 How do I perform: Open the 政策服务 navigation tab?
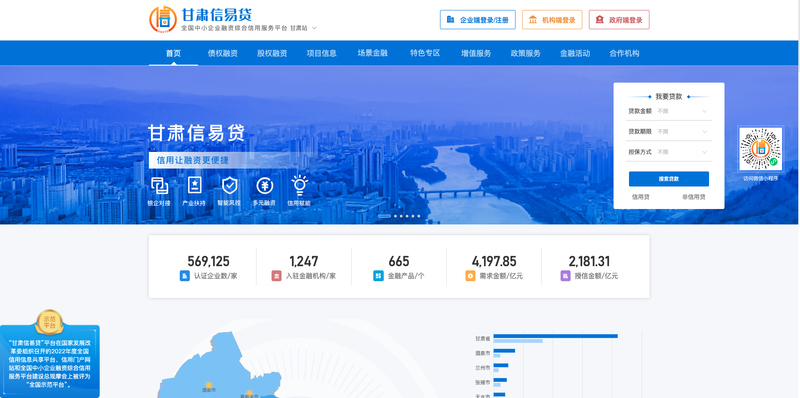[526, 53]
